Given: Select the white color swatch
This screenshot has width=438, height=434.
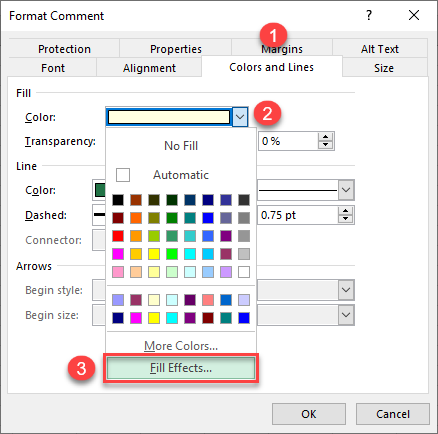Looking at the screenshot, I should point(244,272).
